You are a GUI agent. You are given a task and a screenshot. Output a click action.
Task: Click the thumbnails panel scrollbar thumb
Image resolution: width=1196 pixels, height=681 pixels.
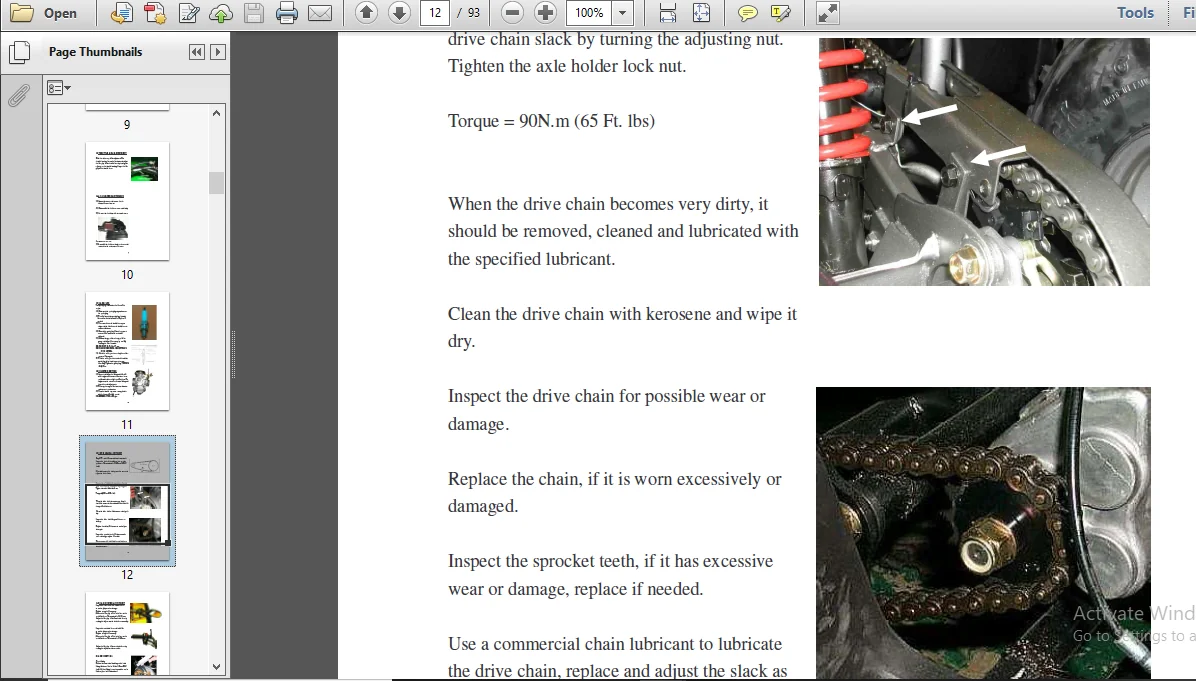[x=217, y=183]
